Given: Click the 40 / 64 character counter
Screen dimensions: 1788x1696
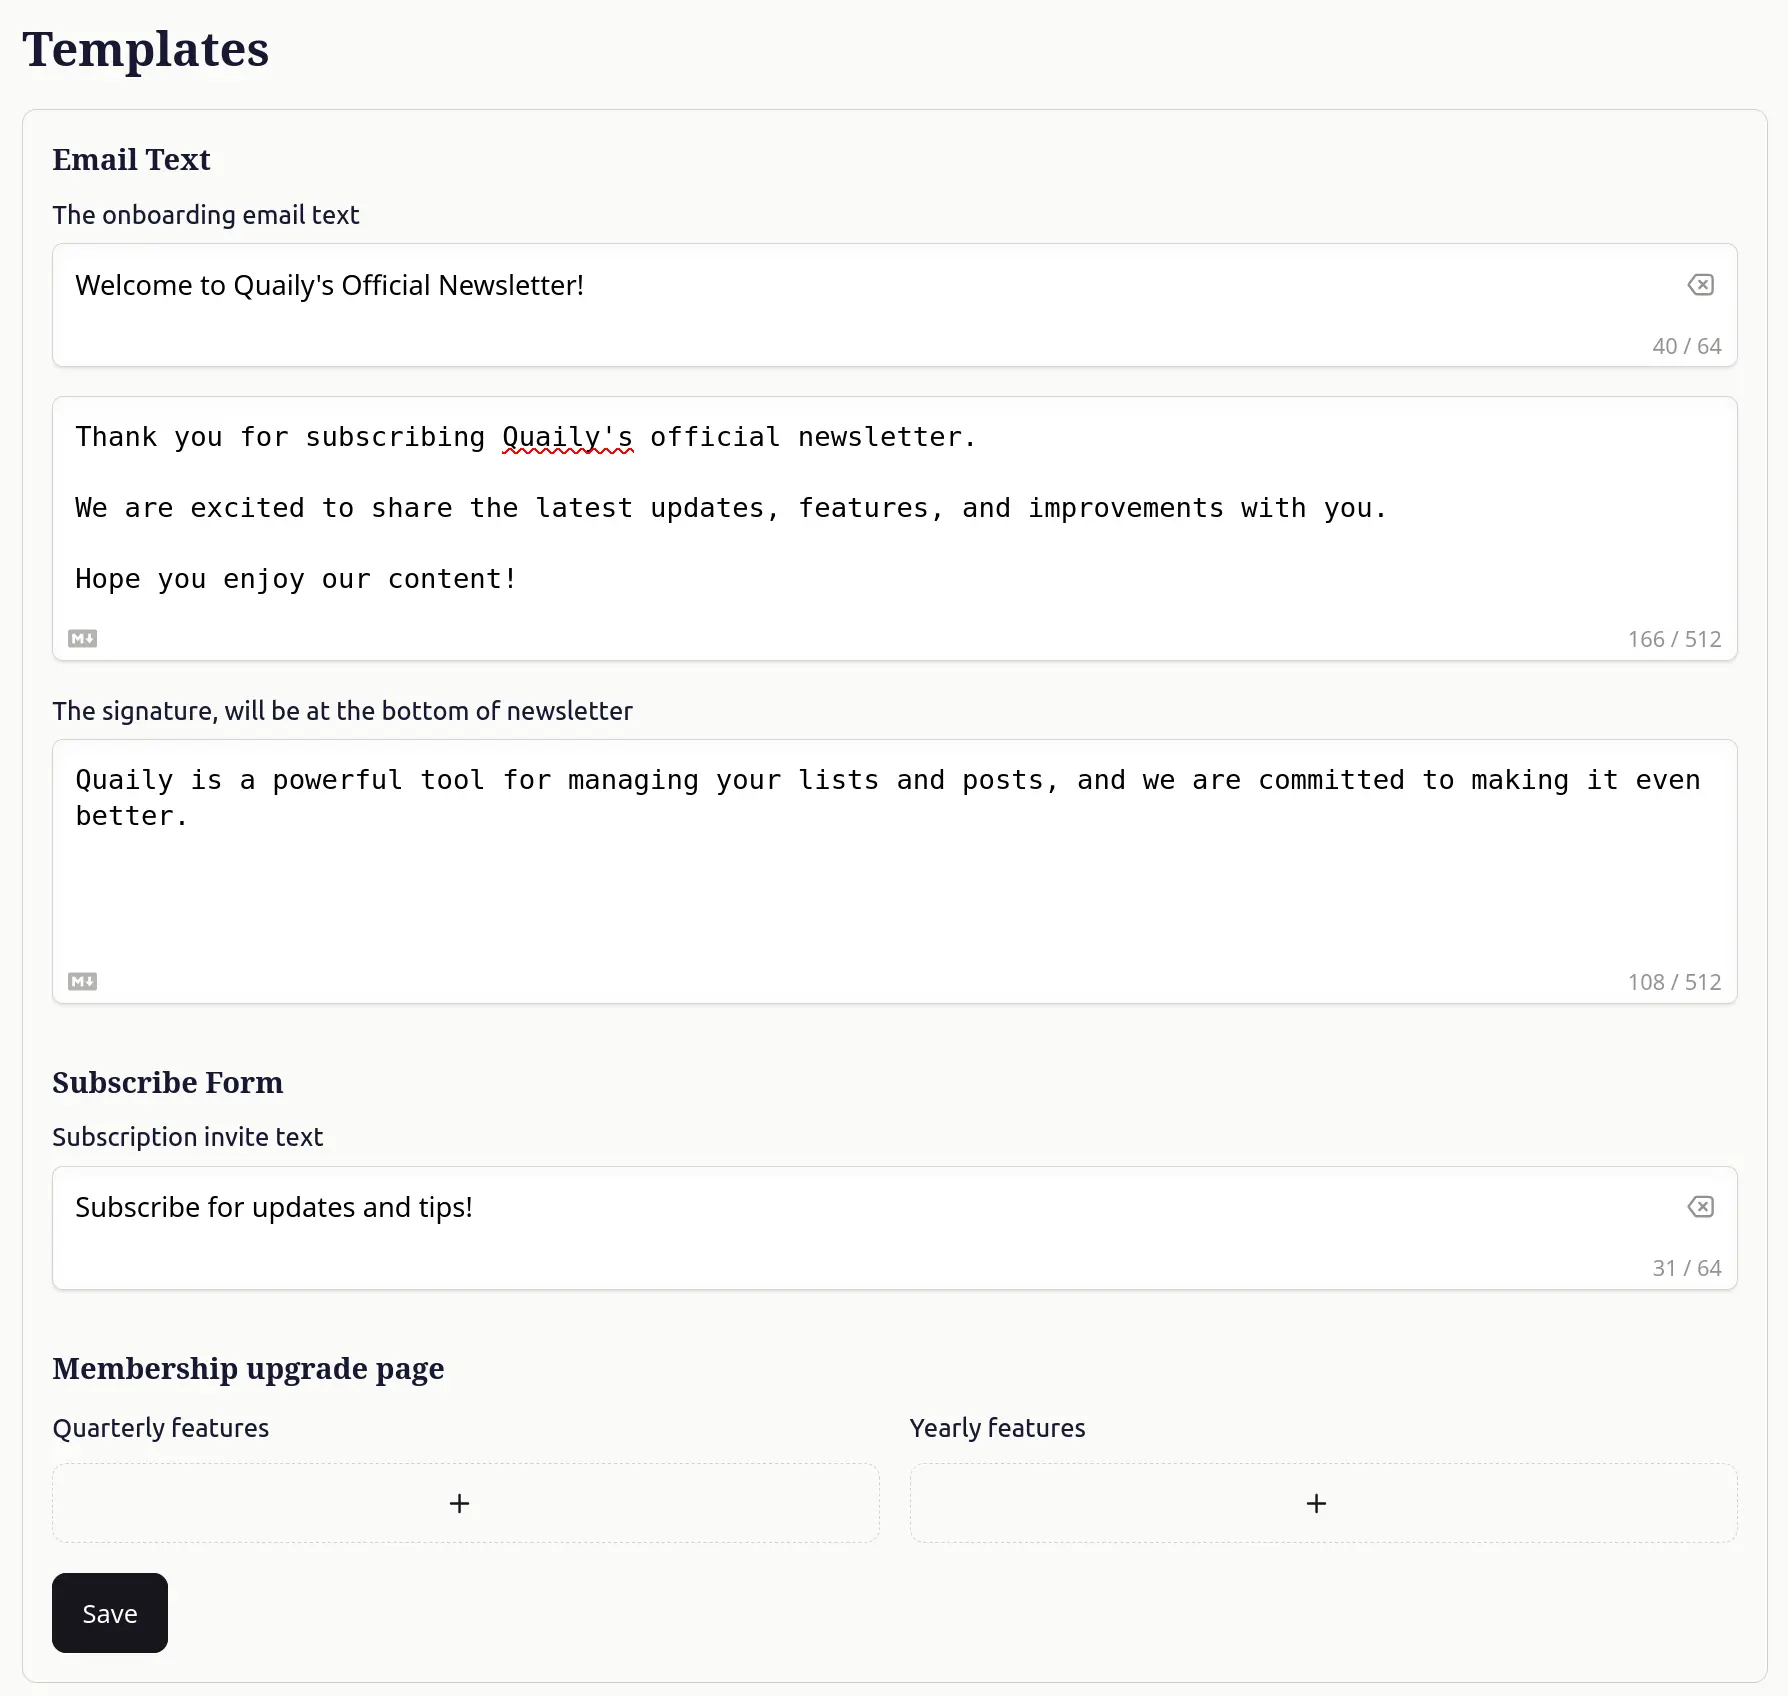Looking at the screenshot, I should [1686, 346].
